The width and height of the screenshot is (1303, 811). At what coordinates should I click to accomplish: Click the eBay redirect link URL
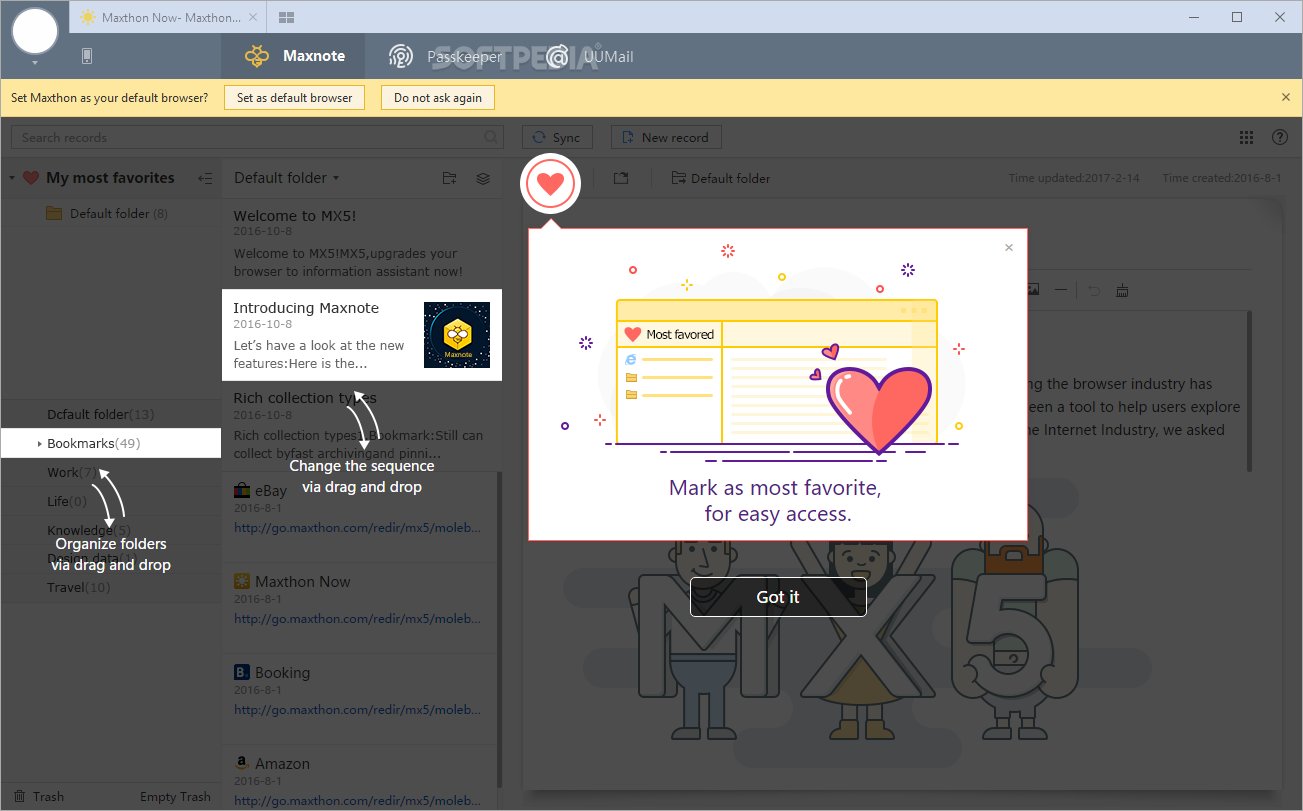tap(358, 527)
